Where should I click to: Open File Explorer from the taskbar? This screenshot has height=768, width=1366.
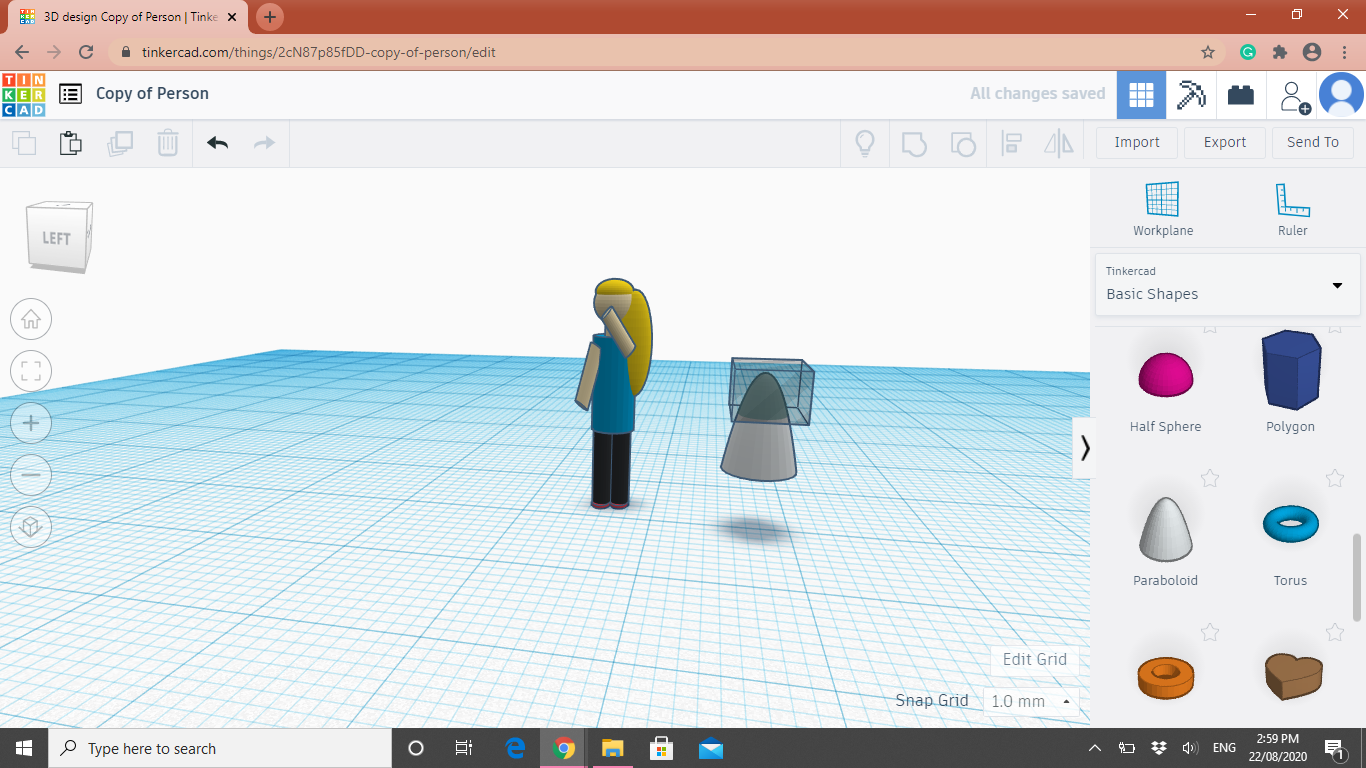coord(613,748)
